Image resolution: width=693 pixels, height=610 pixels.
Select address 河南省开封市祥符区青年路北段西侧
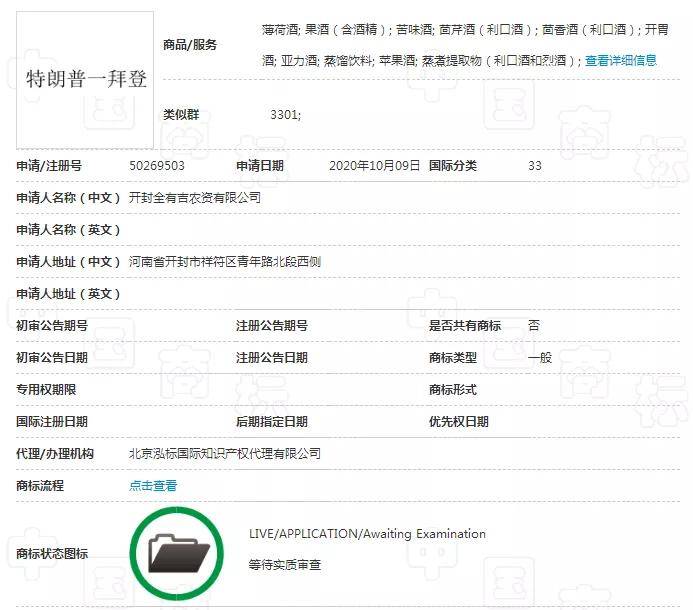225,262
